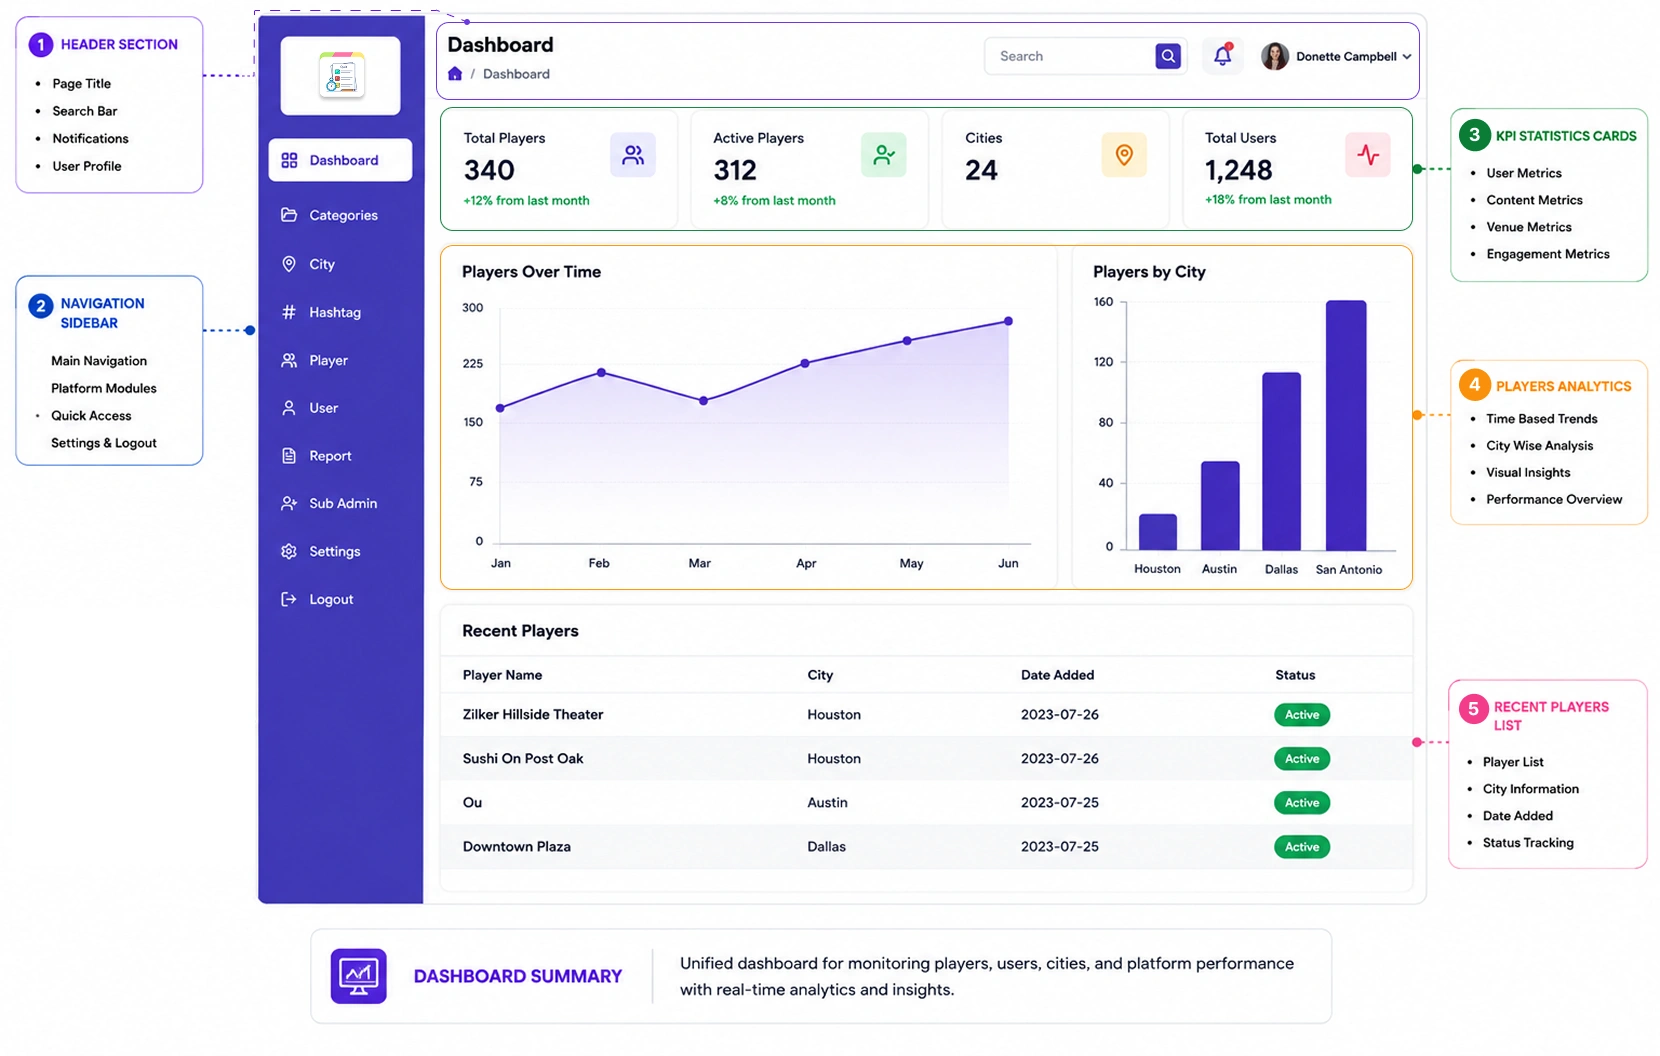Viewport: 1660px width, 1056px height.
Task: Click the Player people icon in sidebar
Action: pos(289,360)
